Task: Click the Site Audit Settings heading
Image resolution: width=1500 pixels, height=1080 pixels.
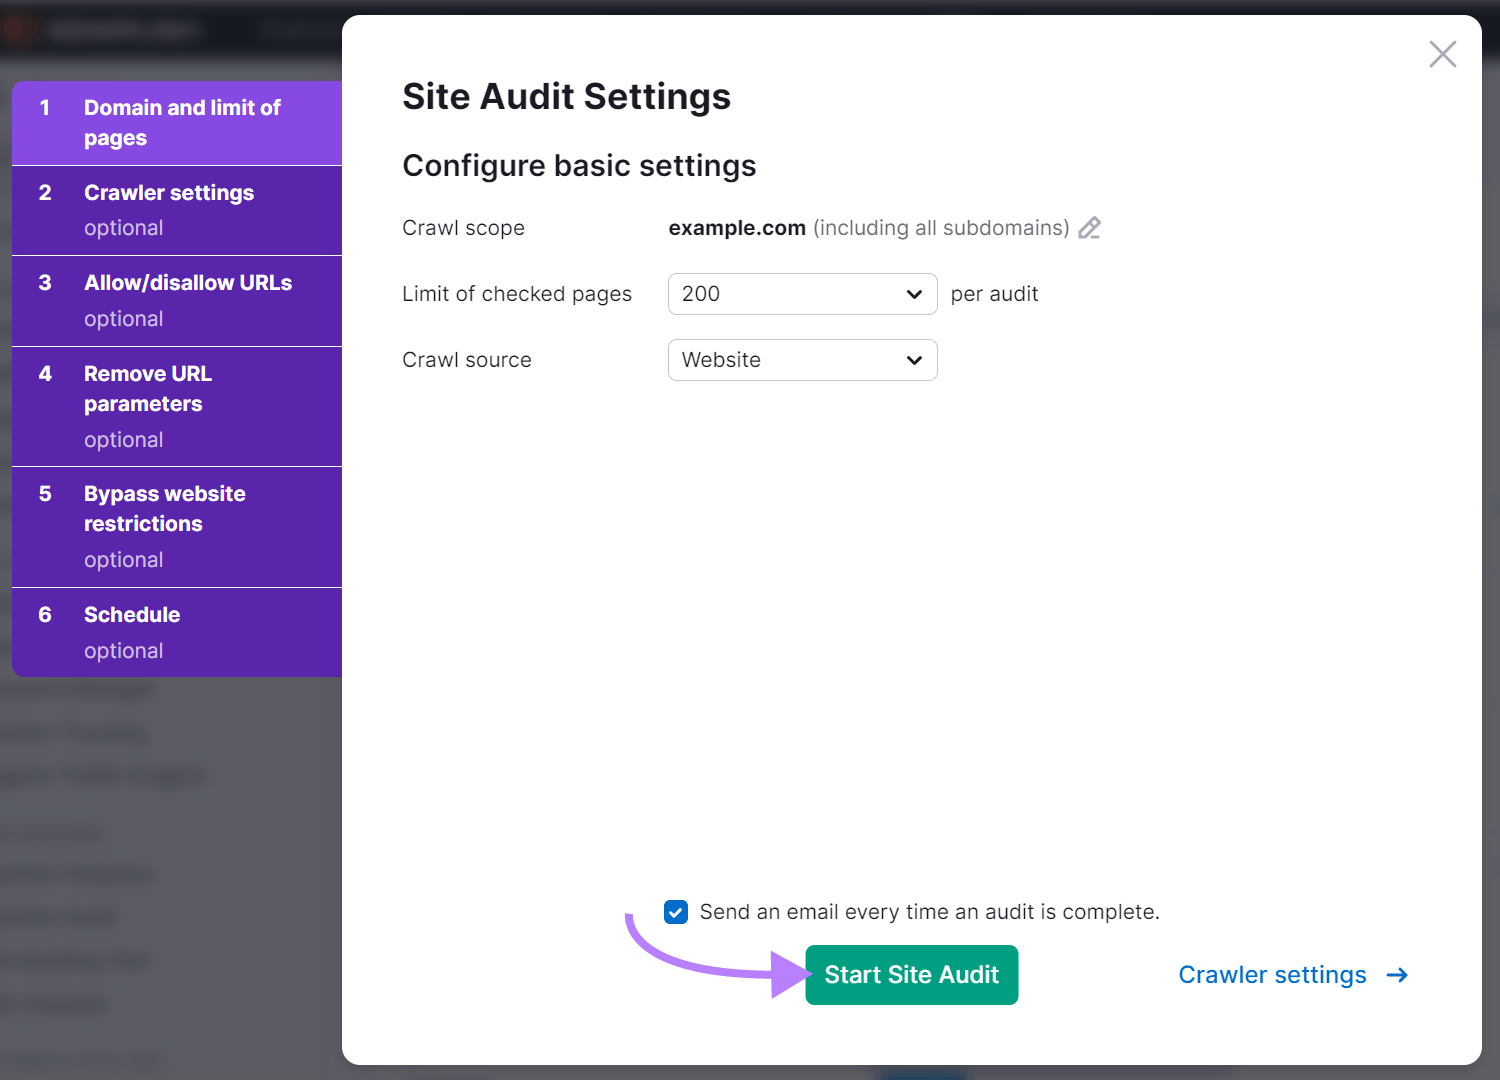Action: 566,96
